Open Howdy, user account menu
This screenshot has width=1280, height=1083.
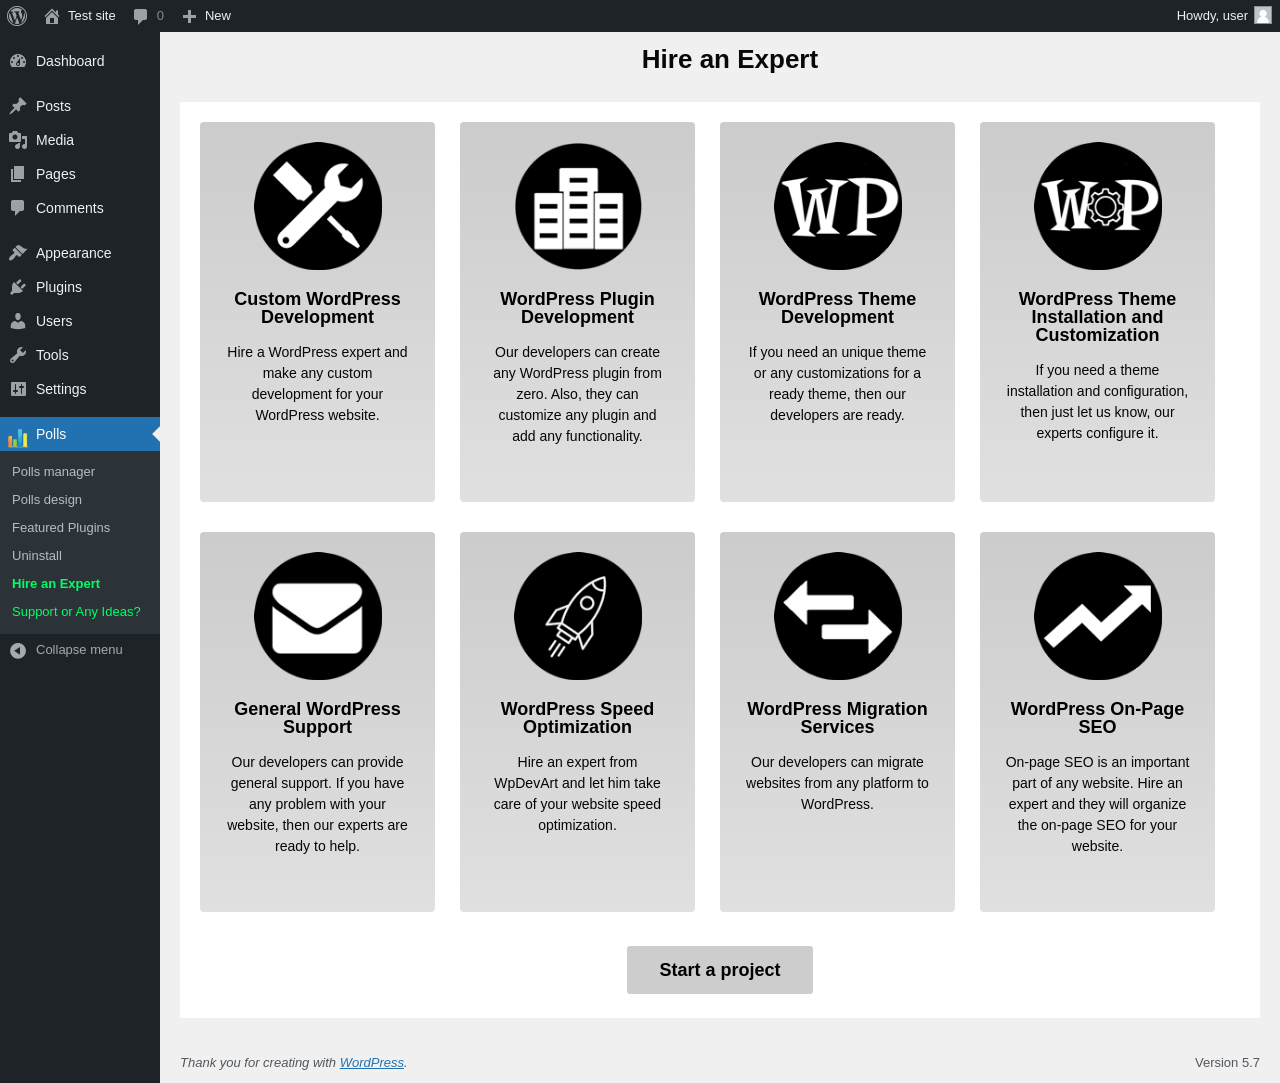click(1224, 16)
